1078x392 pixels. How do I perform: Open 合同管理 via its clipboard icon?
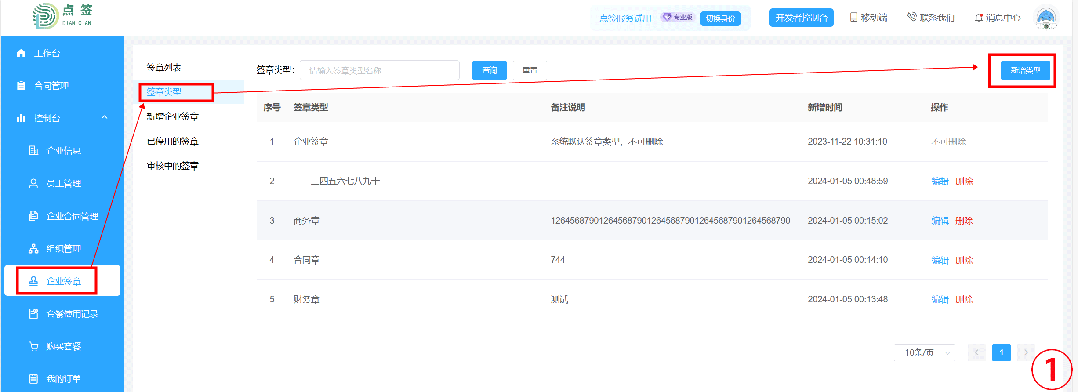click(x=21, y=86)
